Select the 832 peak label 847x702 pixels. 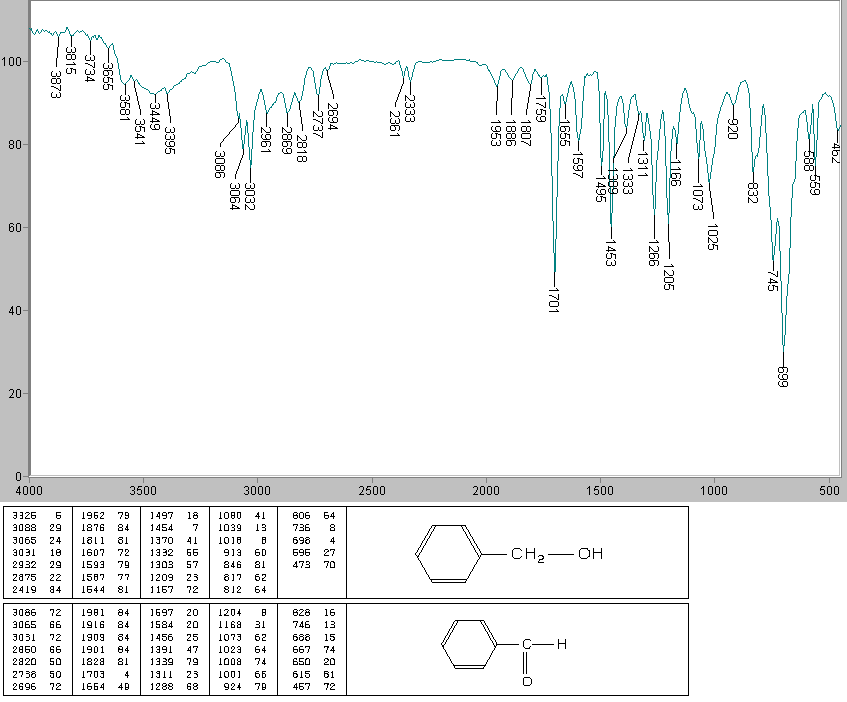tap(753, 192)
